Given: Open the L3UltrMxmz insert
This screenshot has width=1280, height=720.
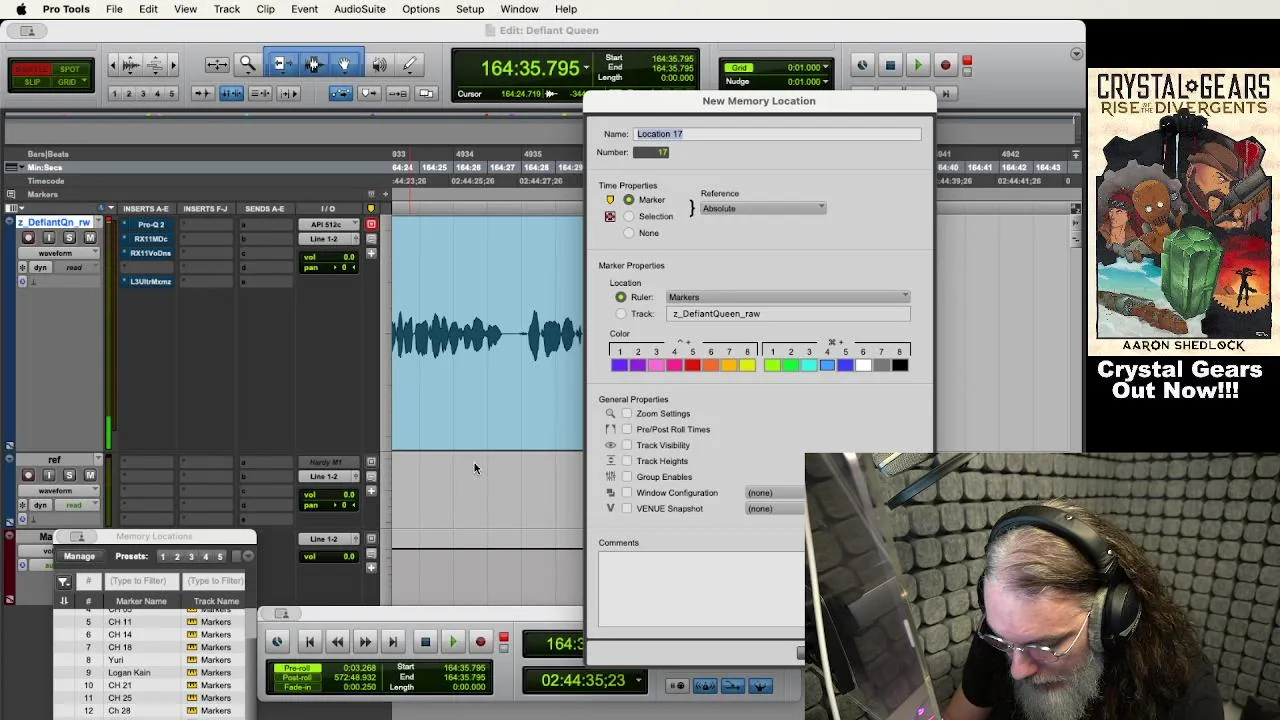Looking at the screenshot, I should point(151,282).
